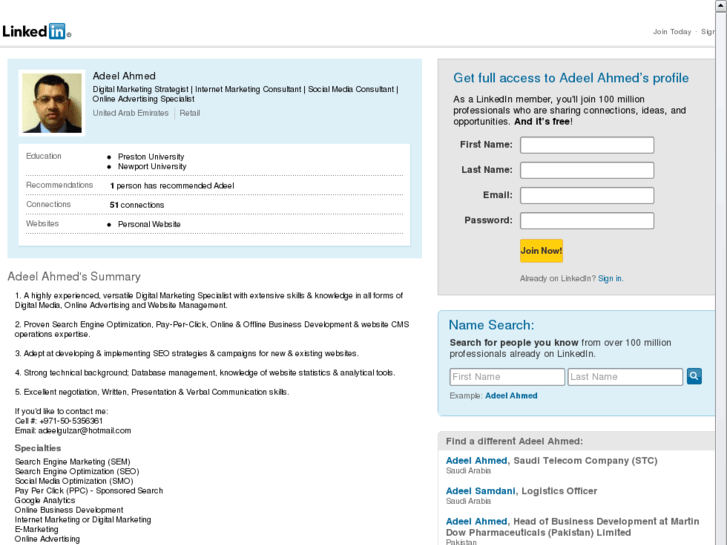Click 'Find a different Adeel Ahmed' header
The width and height of the screenshot is (727, 545).
[514, 441]
